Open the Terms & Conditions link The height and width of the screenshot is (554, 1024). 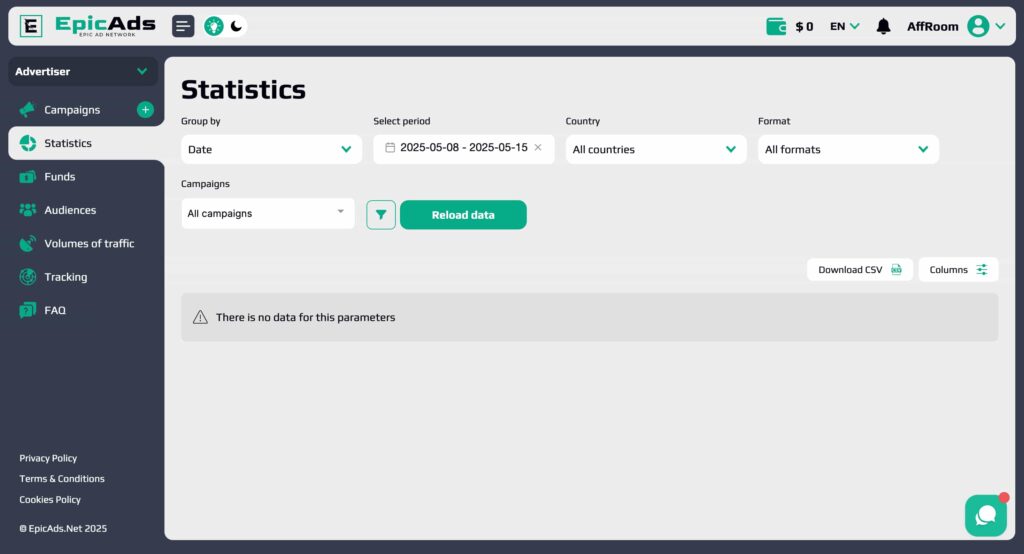(x=62, y=479)
